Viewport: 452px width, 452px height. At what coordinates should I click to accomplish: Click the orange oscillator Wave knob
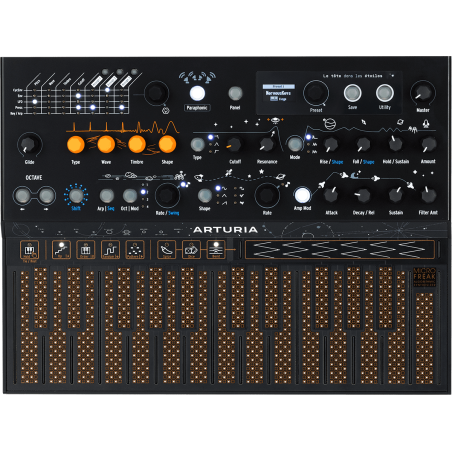[x=106, y=144]
